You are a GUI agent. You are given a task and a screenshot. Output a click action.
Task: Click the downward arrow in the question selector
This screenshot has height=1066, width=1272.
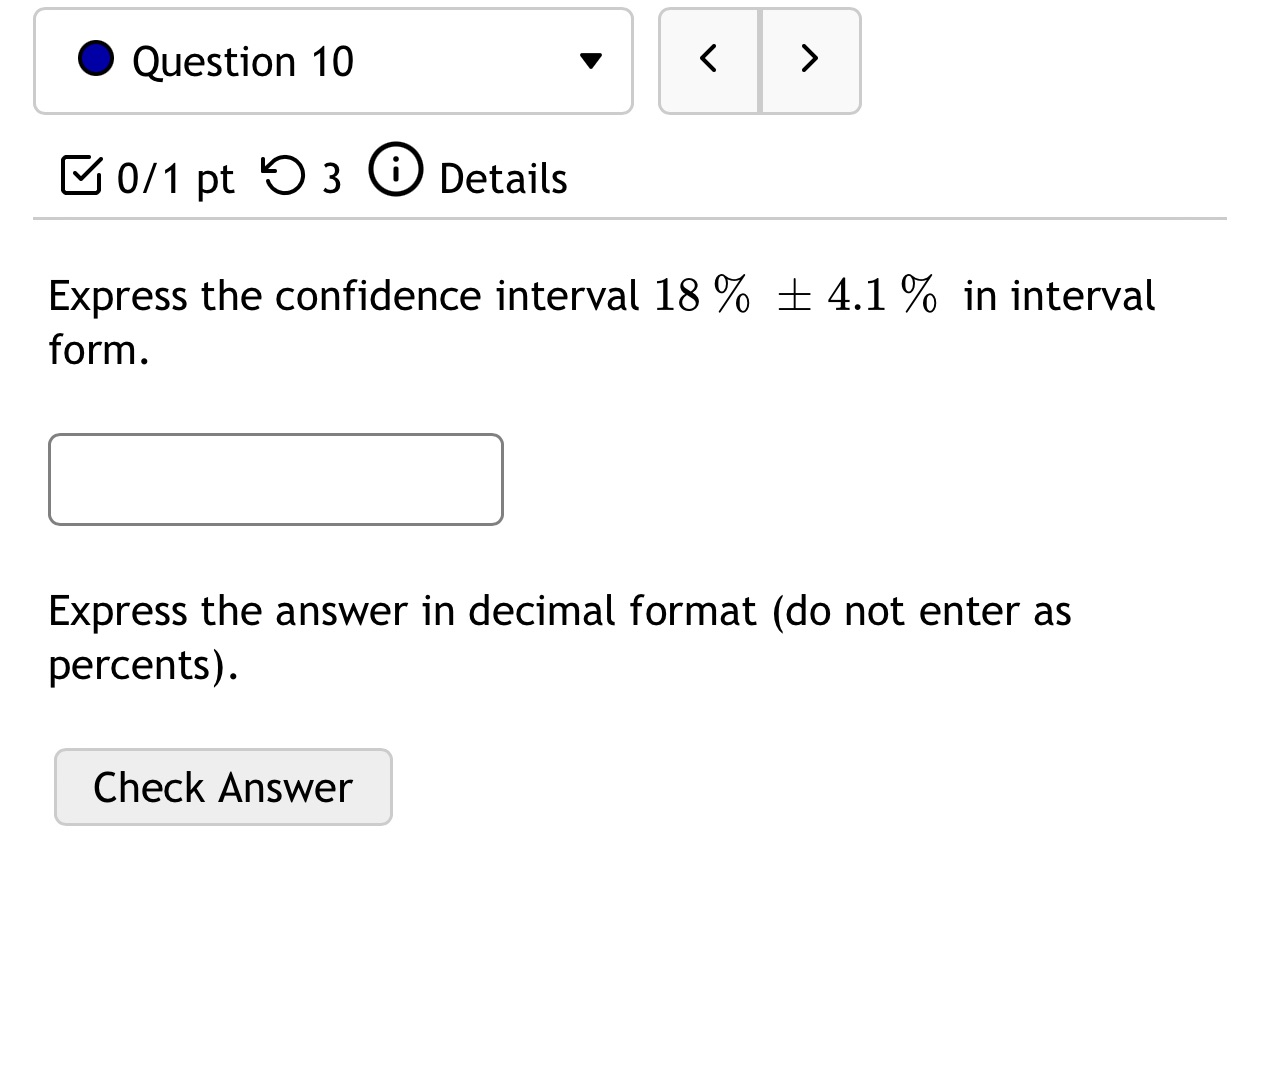click(591, 62)
